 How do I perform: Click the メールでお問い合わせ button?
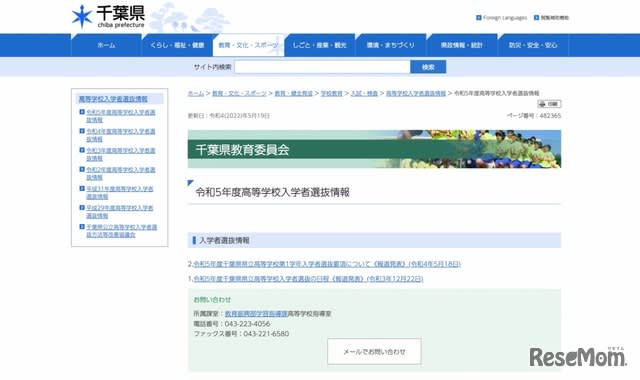click(374, 351)
